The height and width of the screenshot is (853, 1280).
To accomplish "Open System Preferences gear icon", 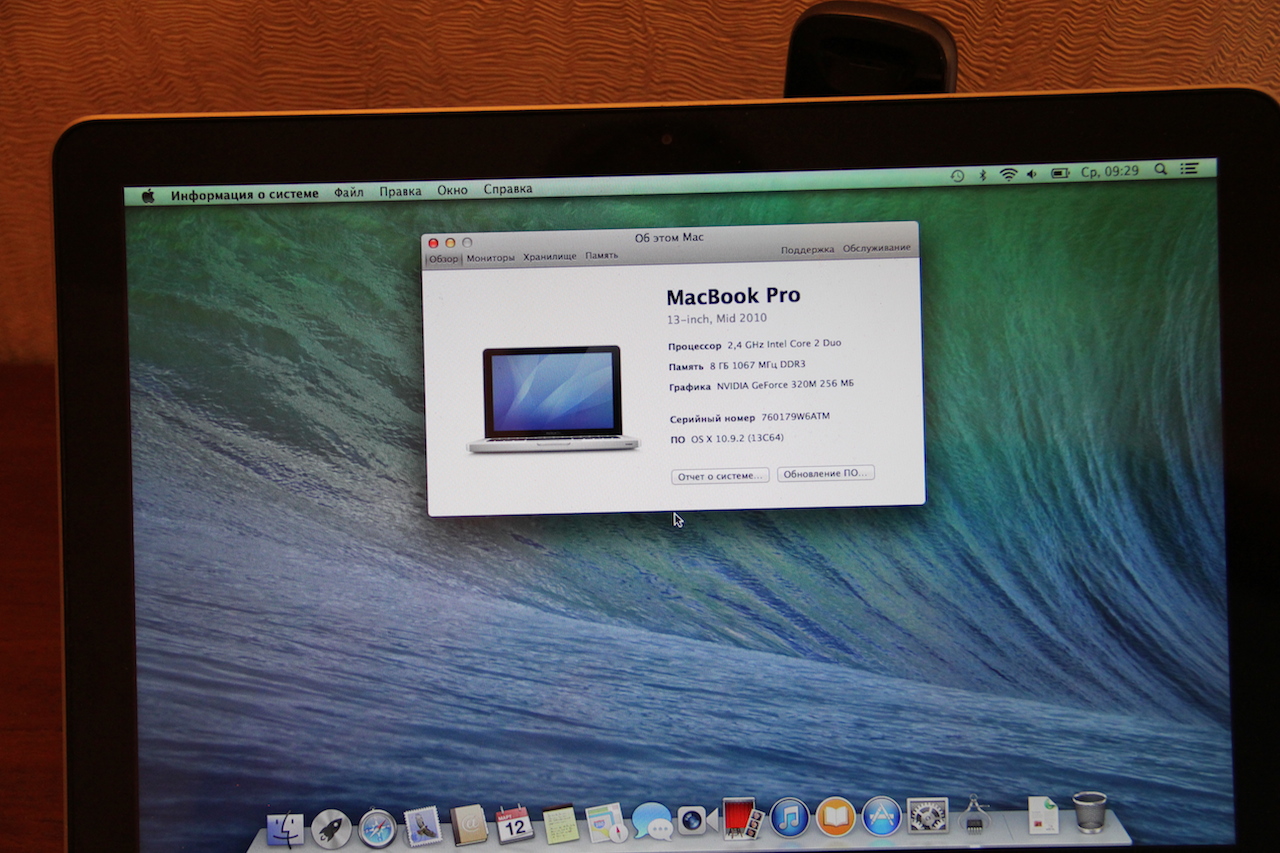I will [926, 815].
